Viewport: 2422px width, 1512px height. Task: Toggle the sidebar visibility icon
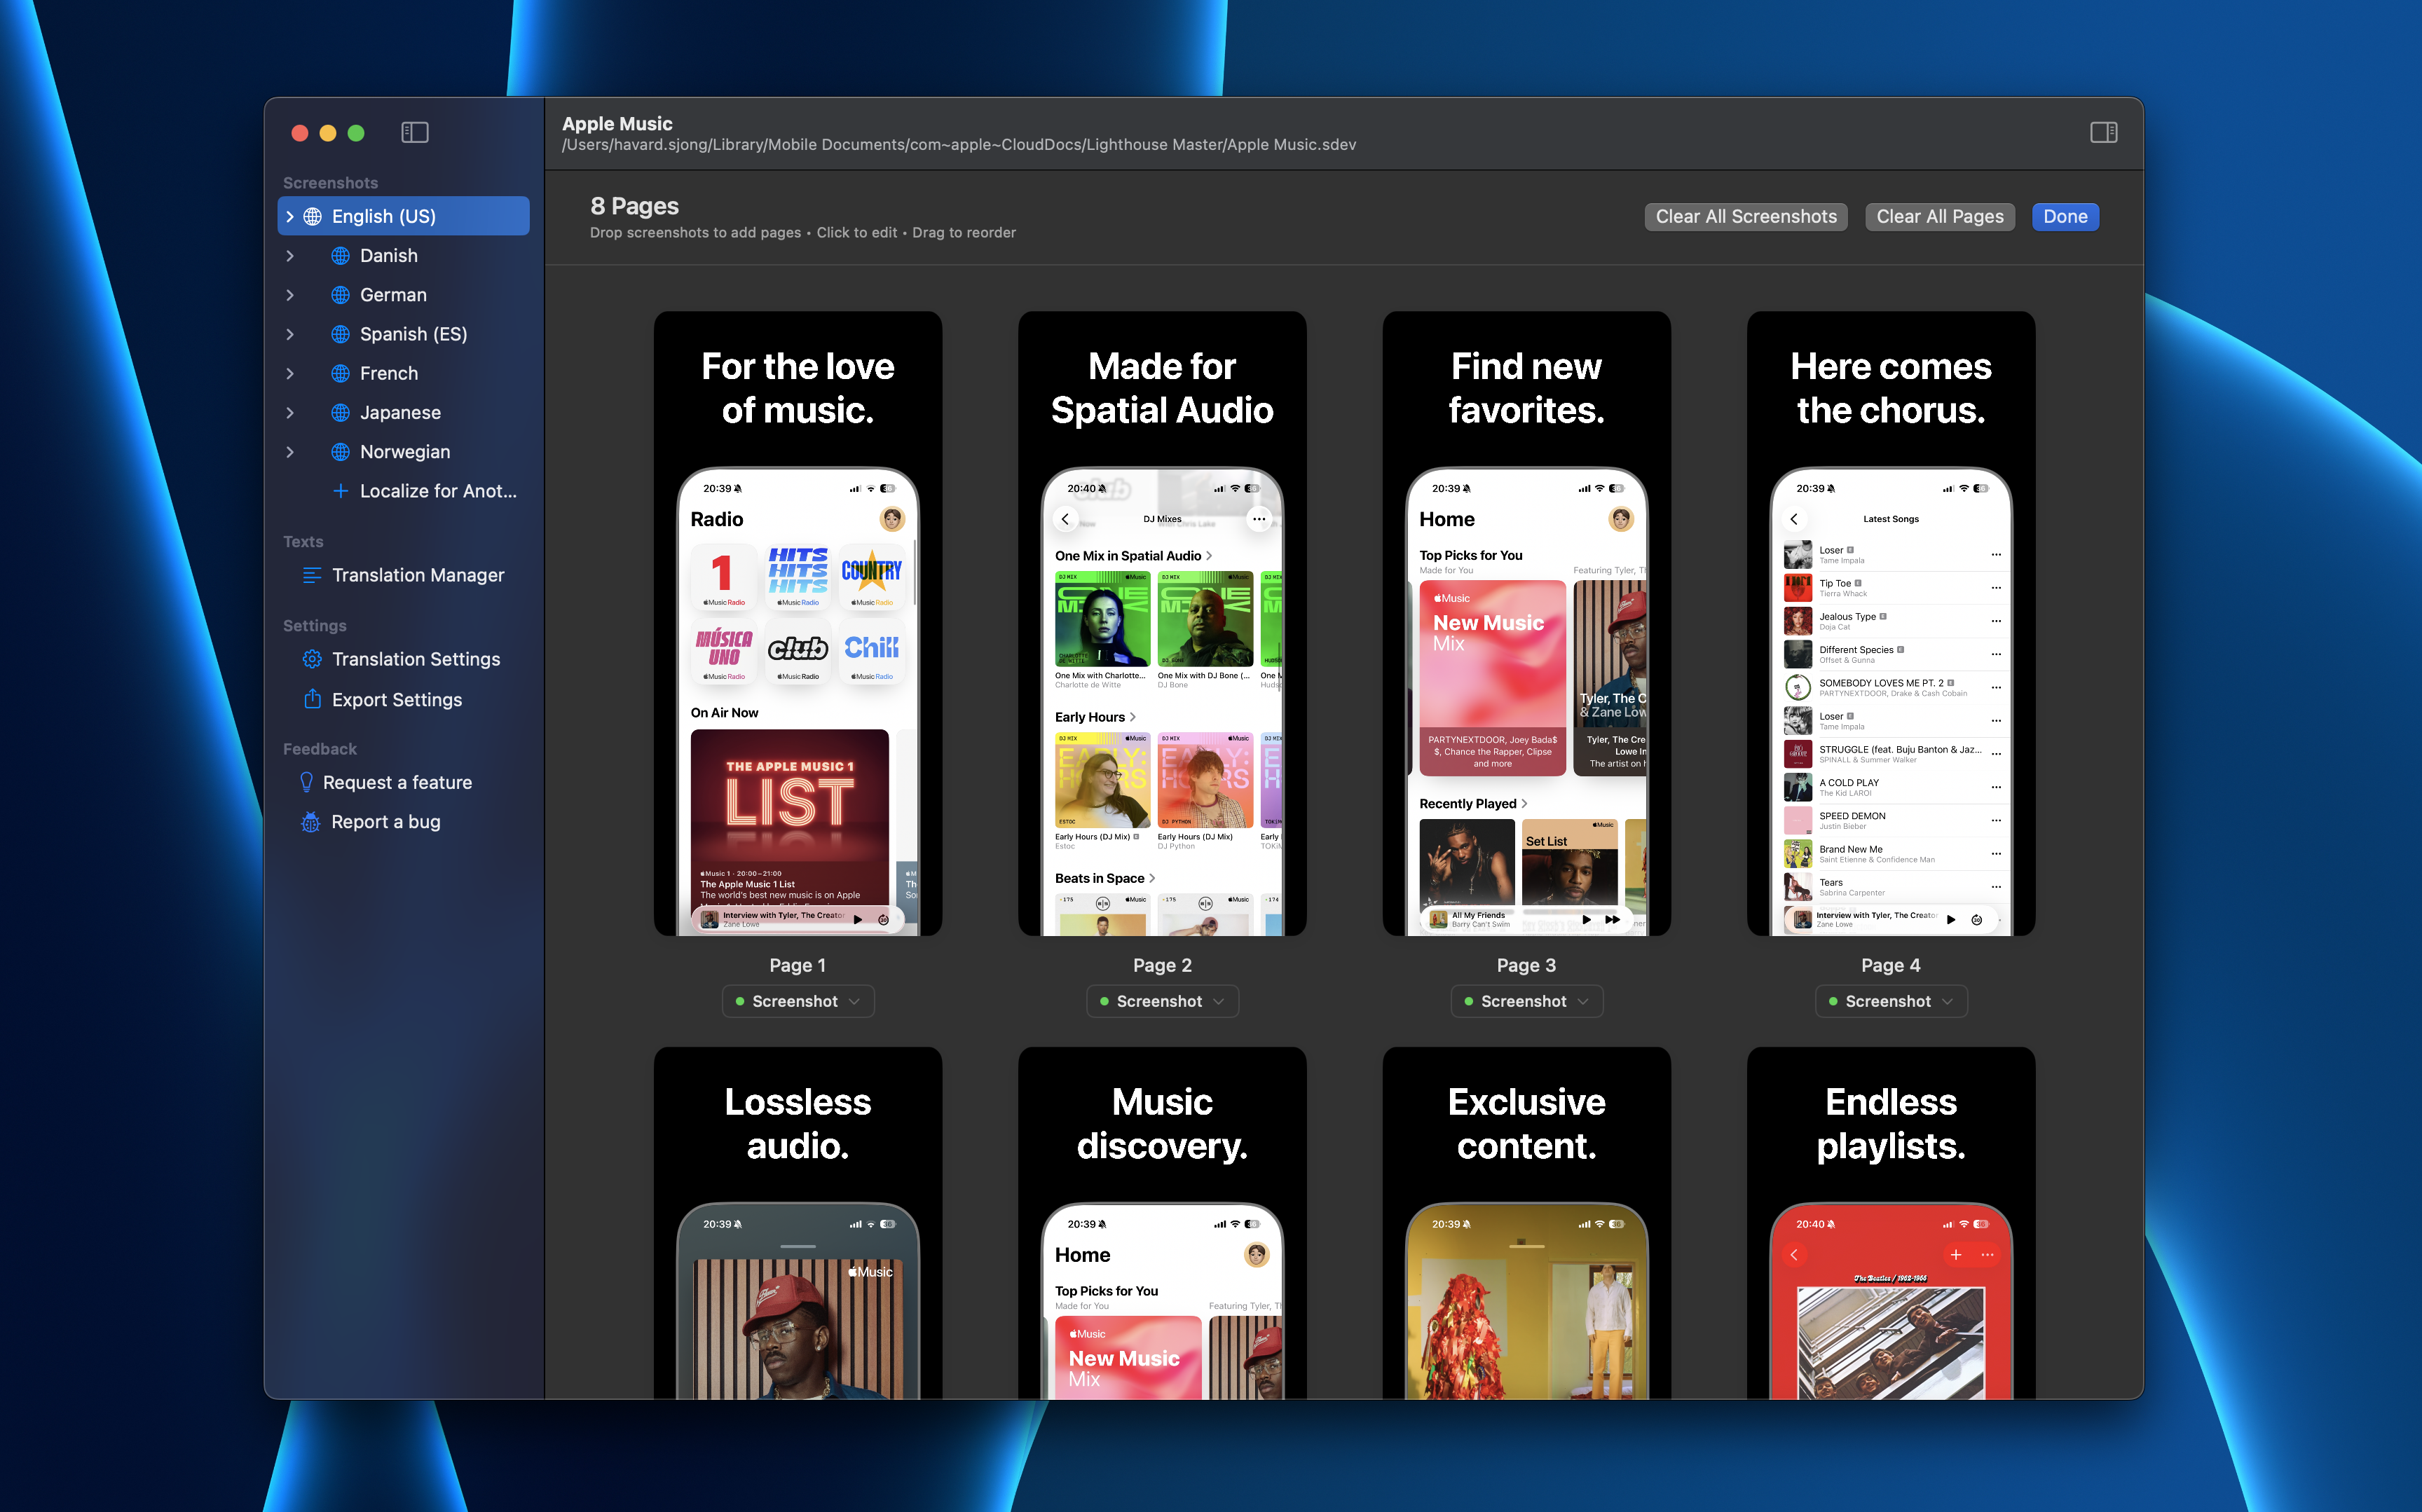(414, 132)
